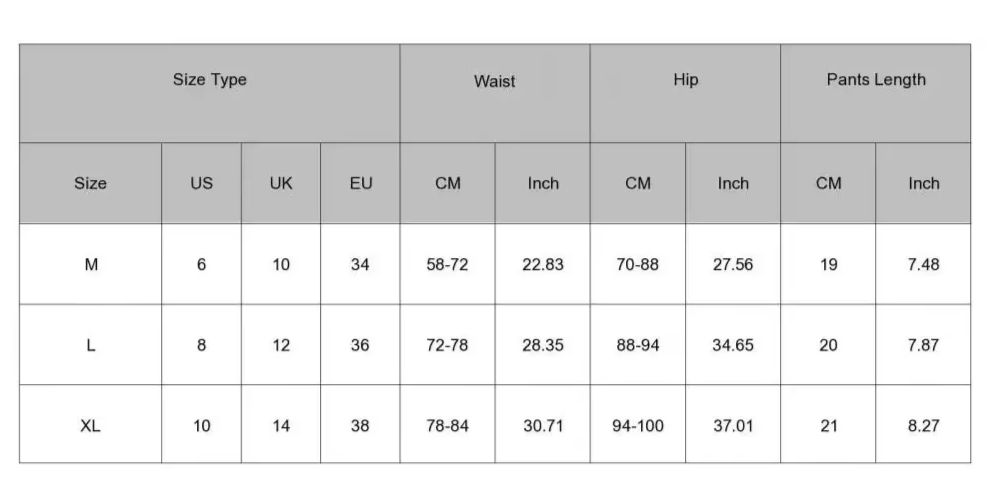Image resolution: width=992 pixels, height=504 pixels.
Task: Select the M size row label
Action: click(90, 264)
